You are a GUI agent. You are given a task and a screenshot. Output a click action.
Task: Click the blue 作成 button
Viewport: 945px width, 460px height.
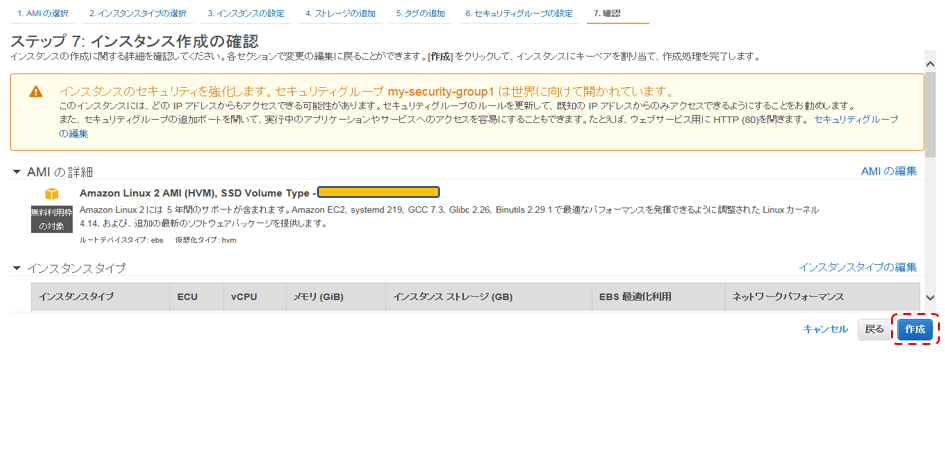915,329
